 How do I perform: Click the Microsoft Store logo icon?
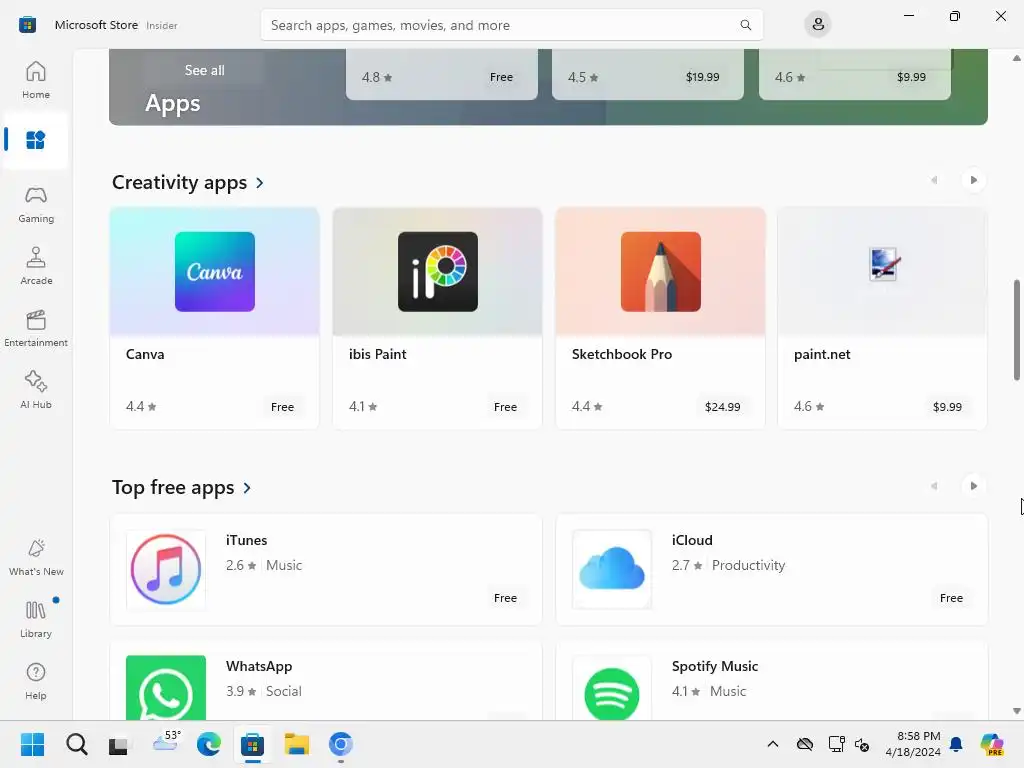(27, 25)
